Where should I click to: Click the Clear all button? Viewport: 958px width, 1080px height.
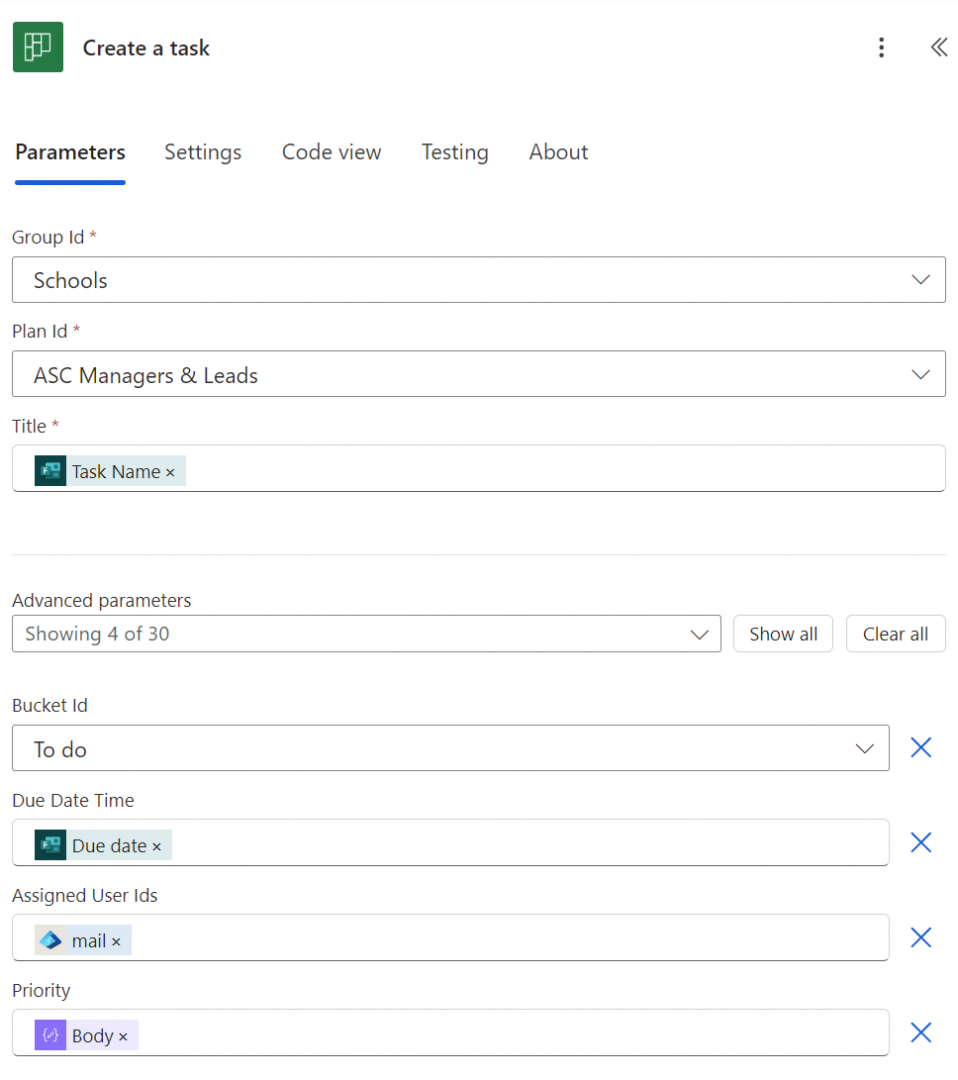pyautogui.click(x=895, y=633)
